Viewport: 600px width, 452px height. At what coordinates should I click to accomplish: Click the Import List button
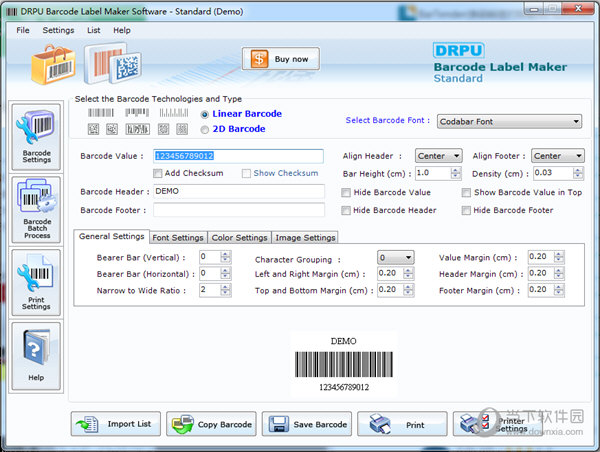[x=116, y=424]
